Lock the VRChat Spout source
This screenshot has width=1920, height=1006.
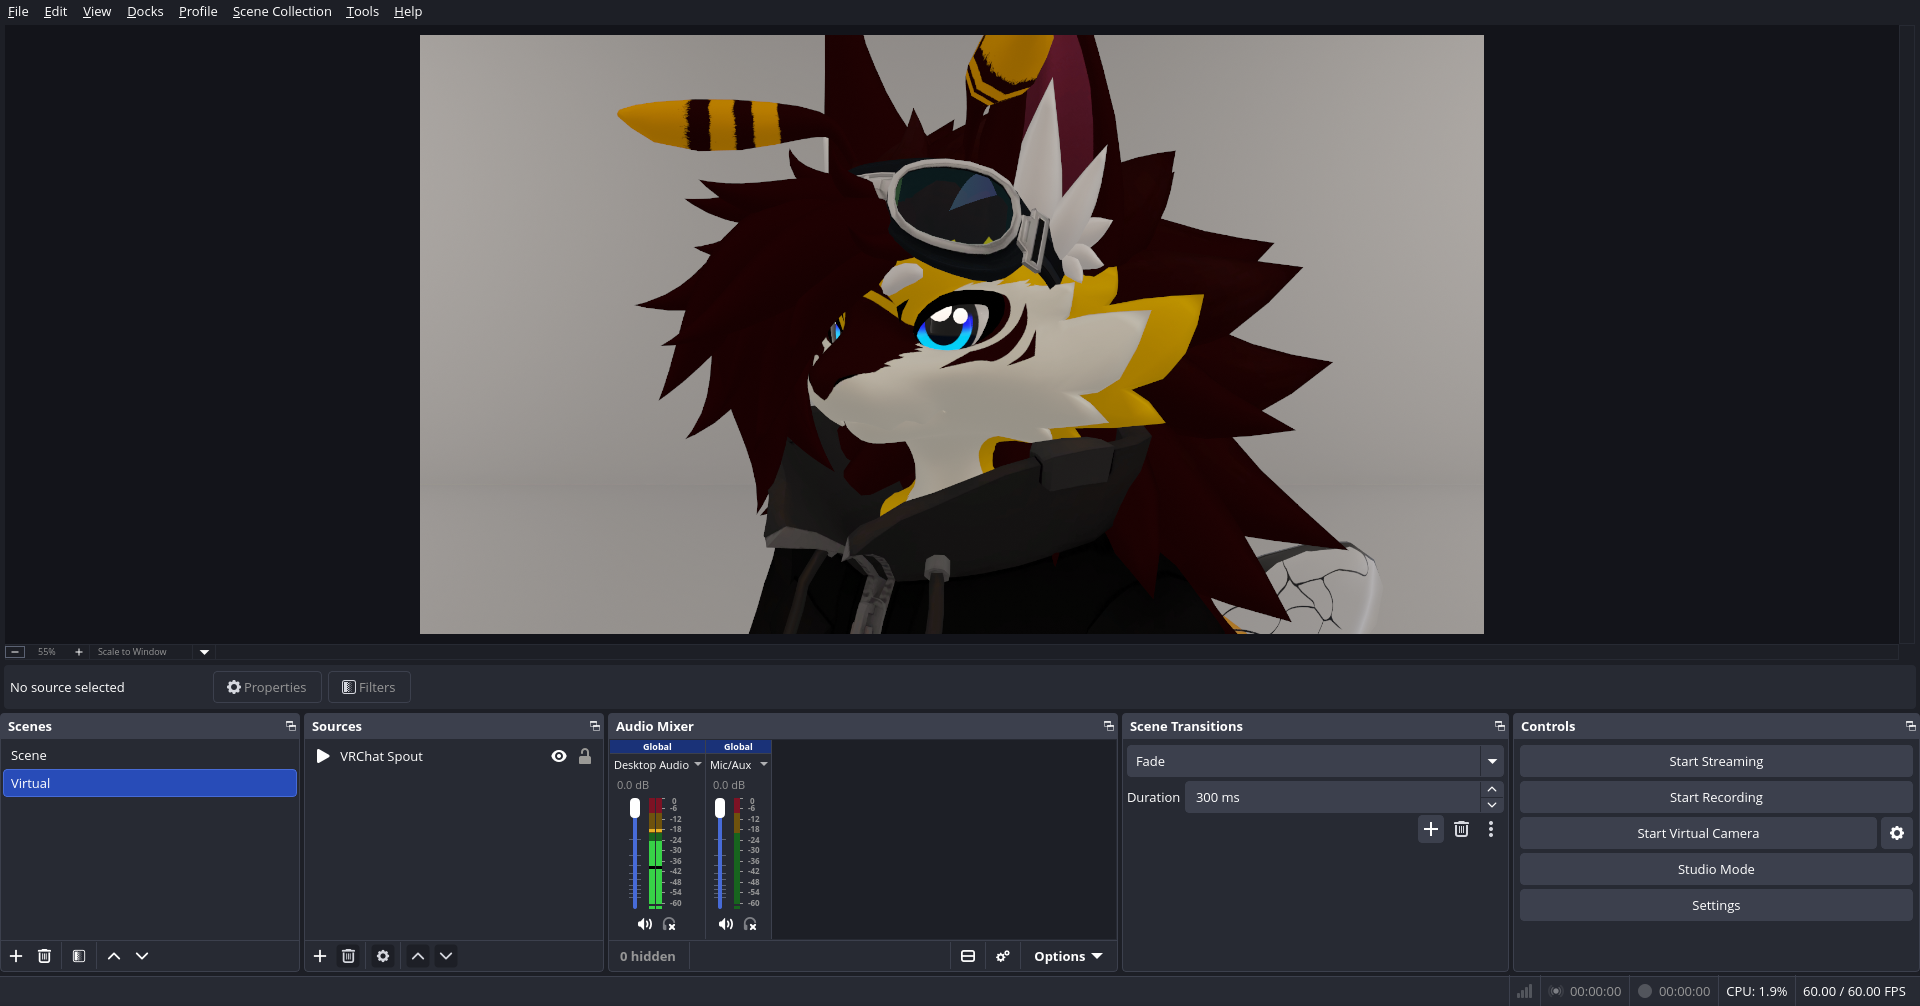(x=585, y=756)
